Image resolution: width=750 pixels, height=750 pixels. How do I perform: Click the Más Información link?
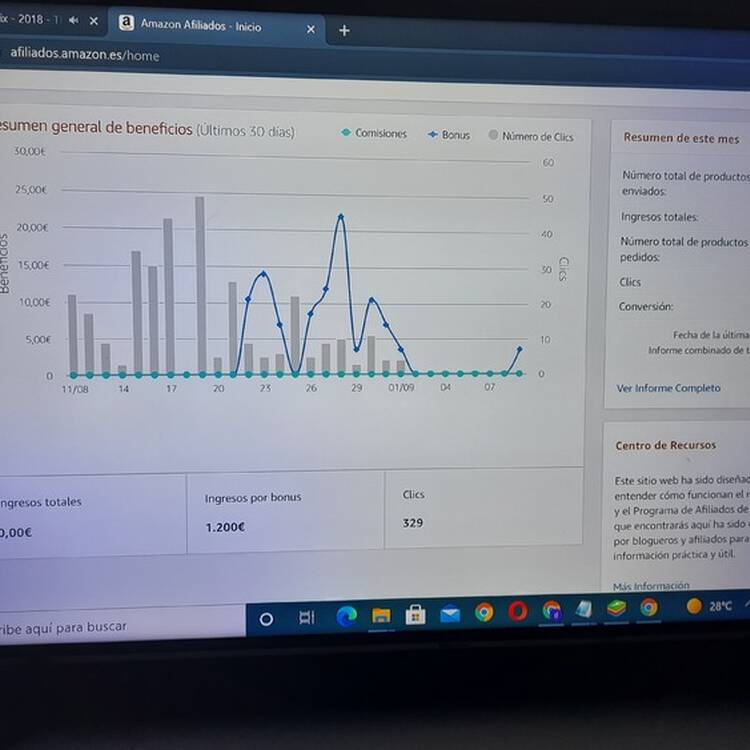(651, 585)
